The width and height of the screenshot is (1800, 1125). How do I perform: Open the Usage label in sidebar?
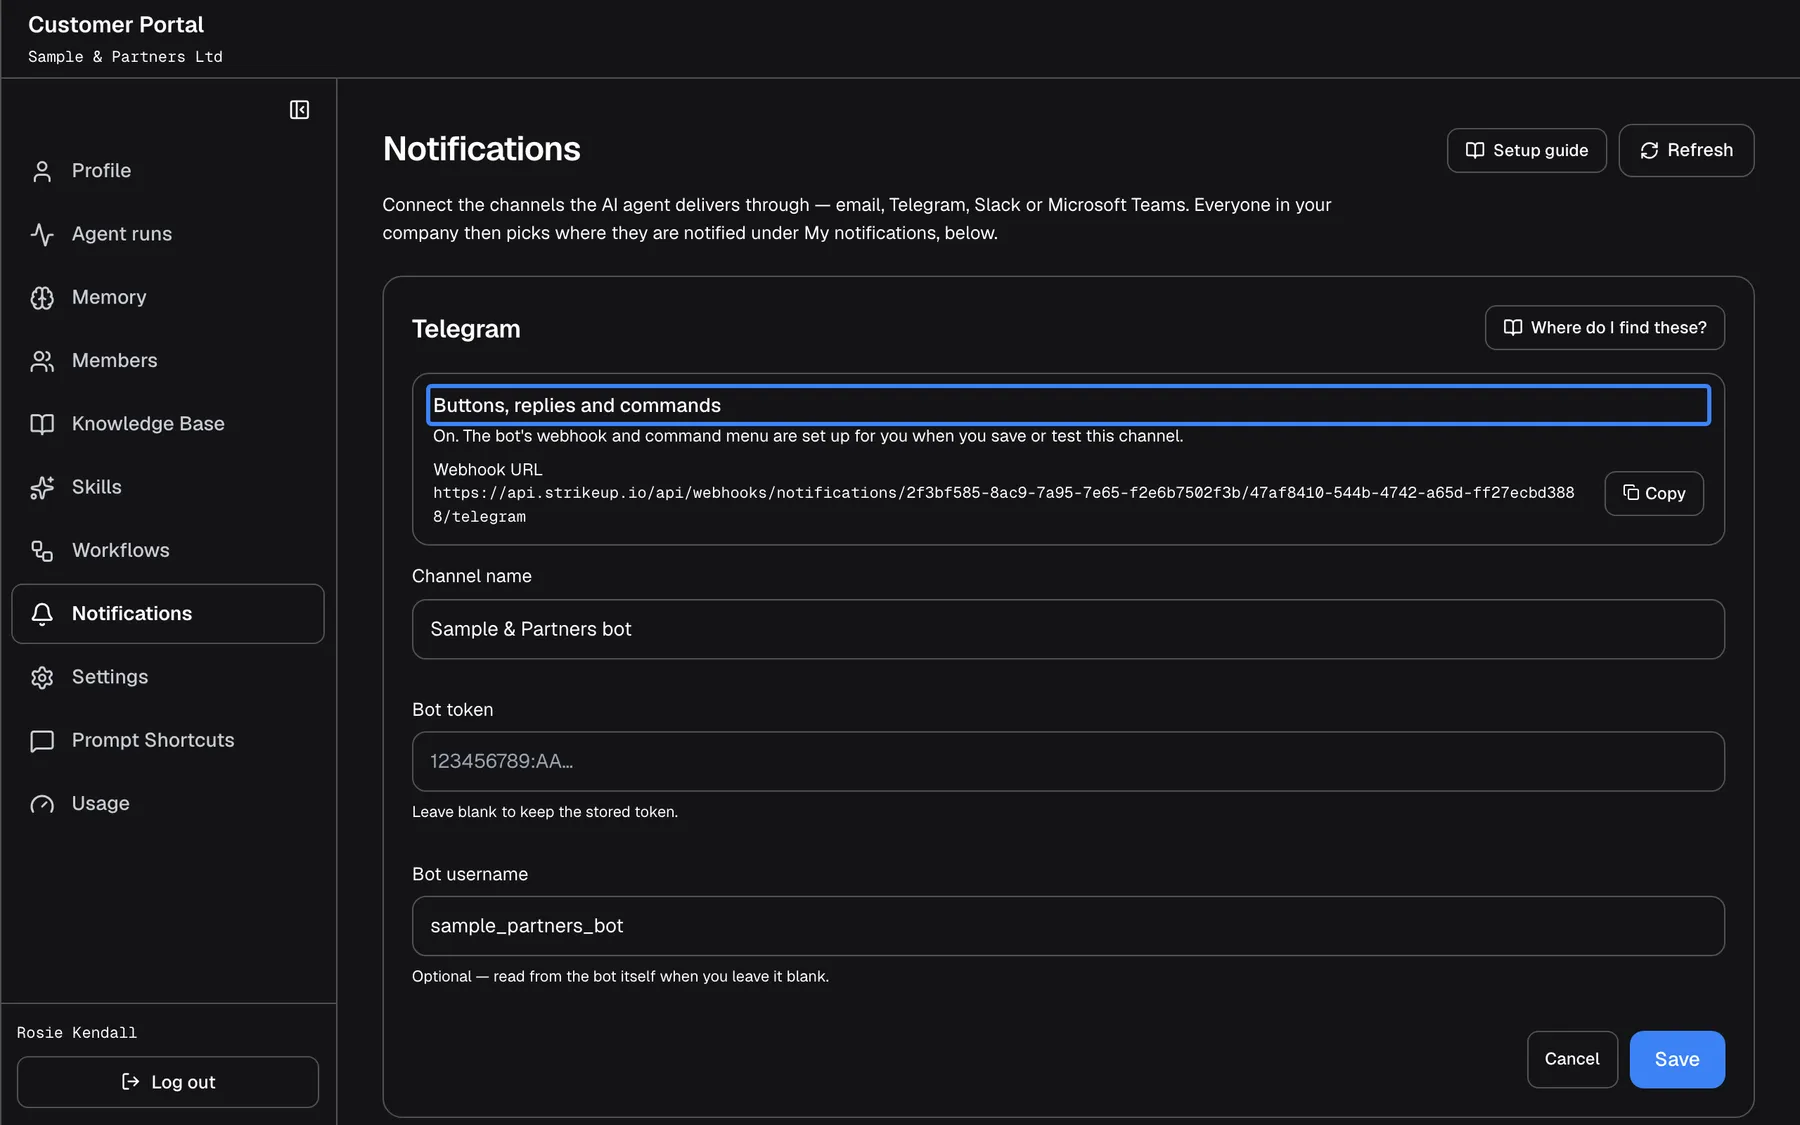101,804
